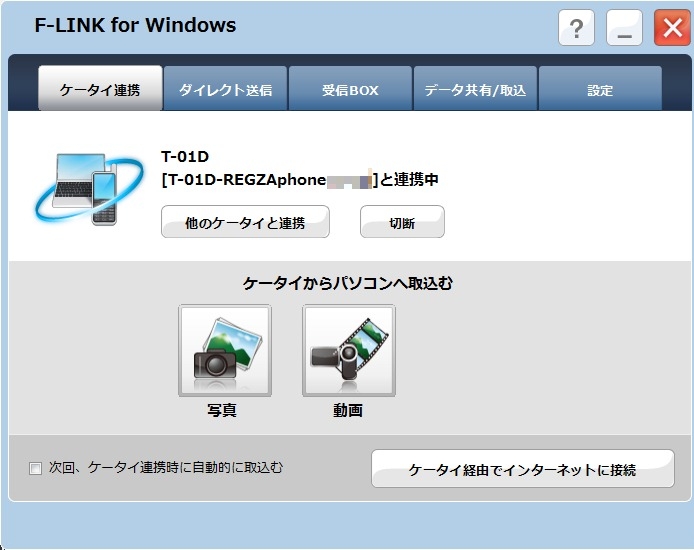Go to the 設定 tab
694x550 pixels.
click(x=600, y=88)
